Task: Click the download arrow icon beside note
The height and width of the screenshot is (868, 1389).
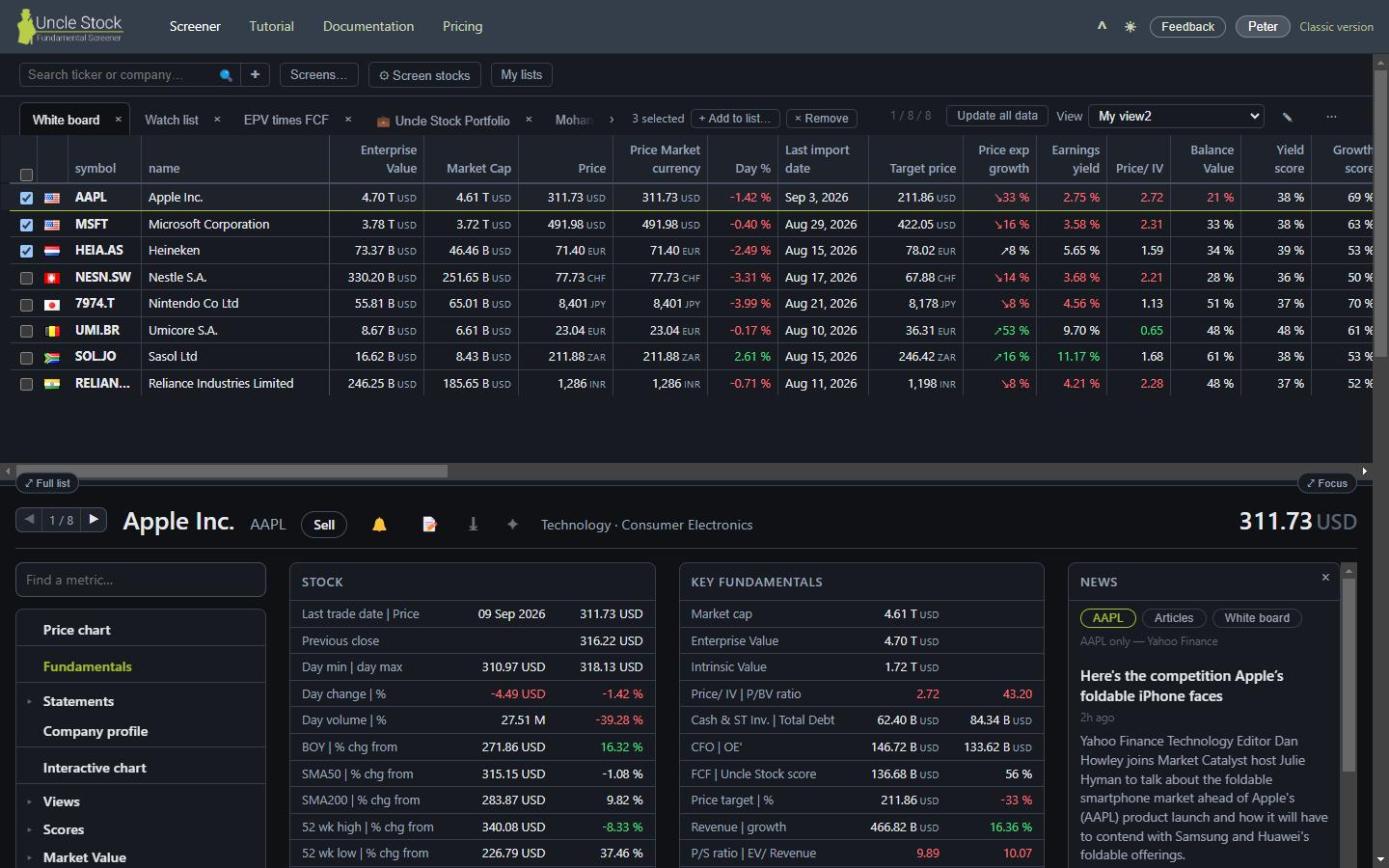Action: (x=473, y=524)
